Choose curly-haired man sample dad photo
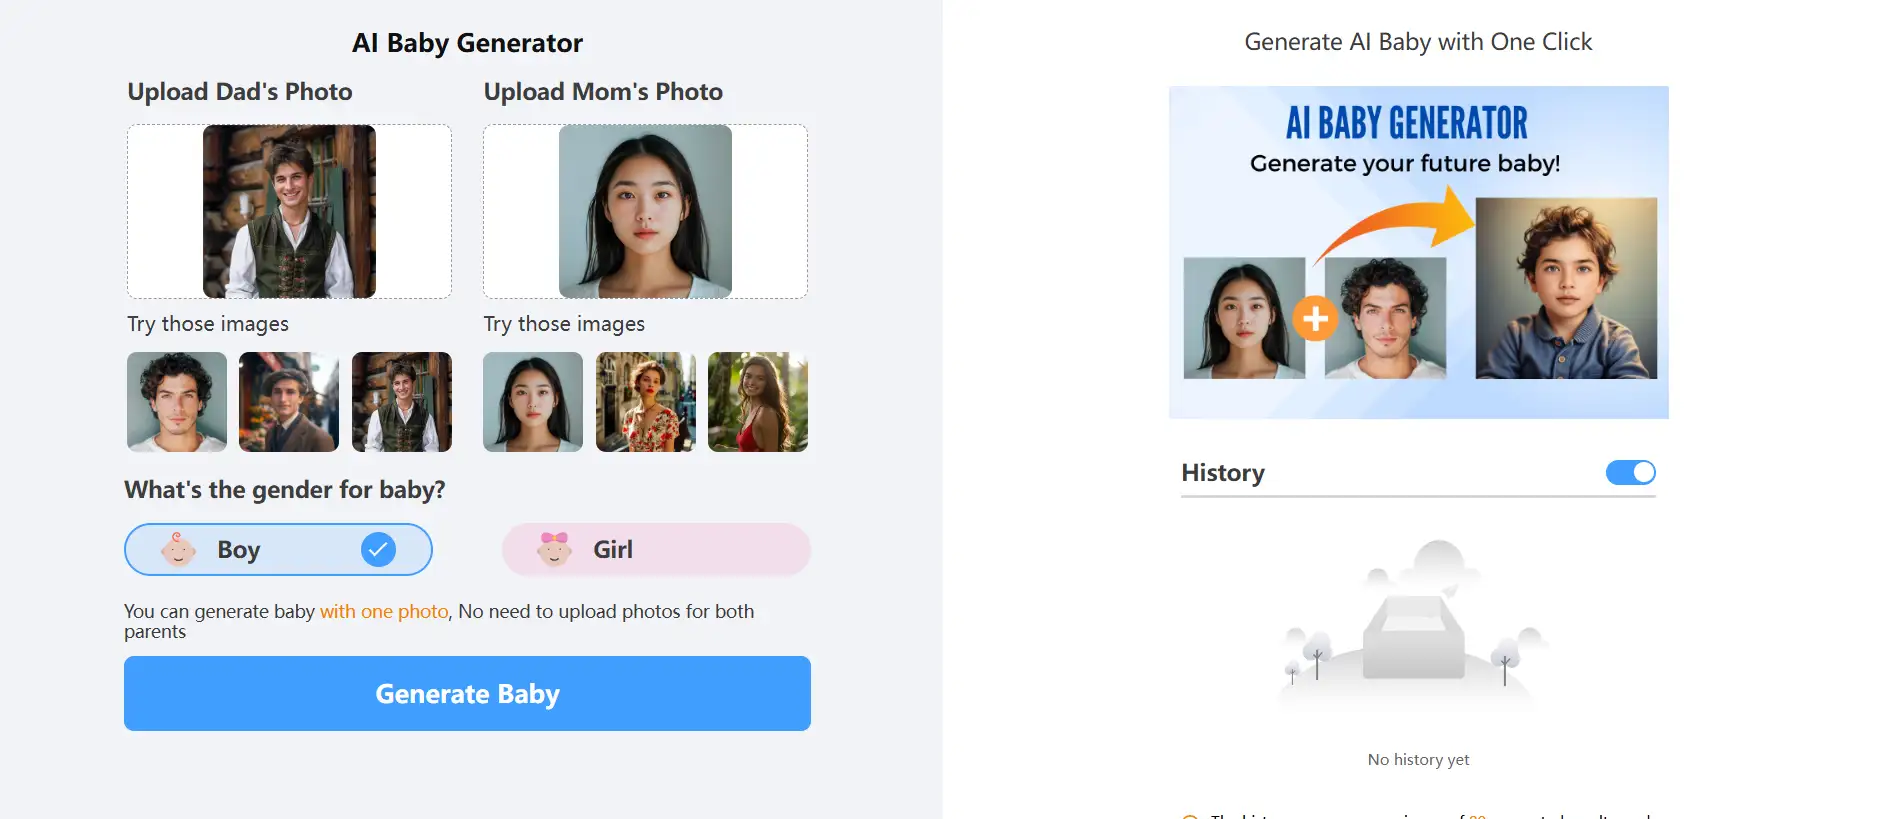1887x819 pixels. (x=177, y=402)
